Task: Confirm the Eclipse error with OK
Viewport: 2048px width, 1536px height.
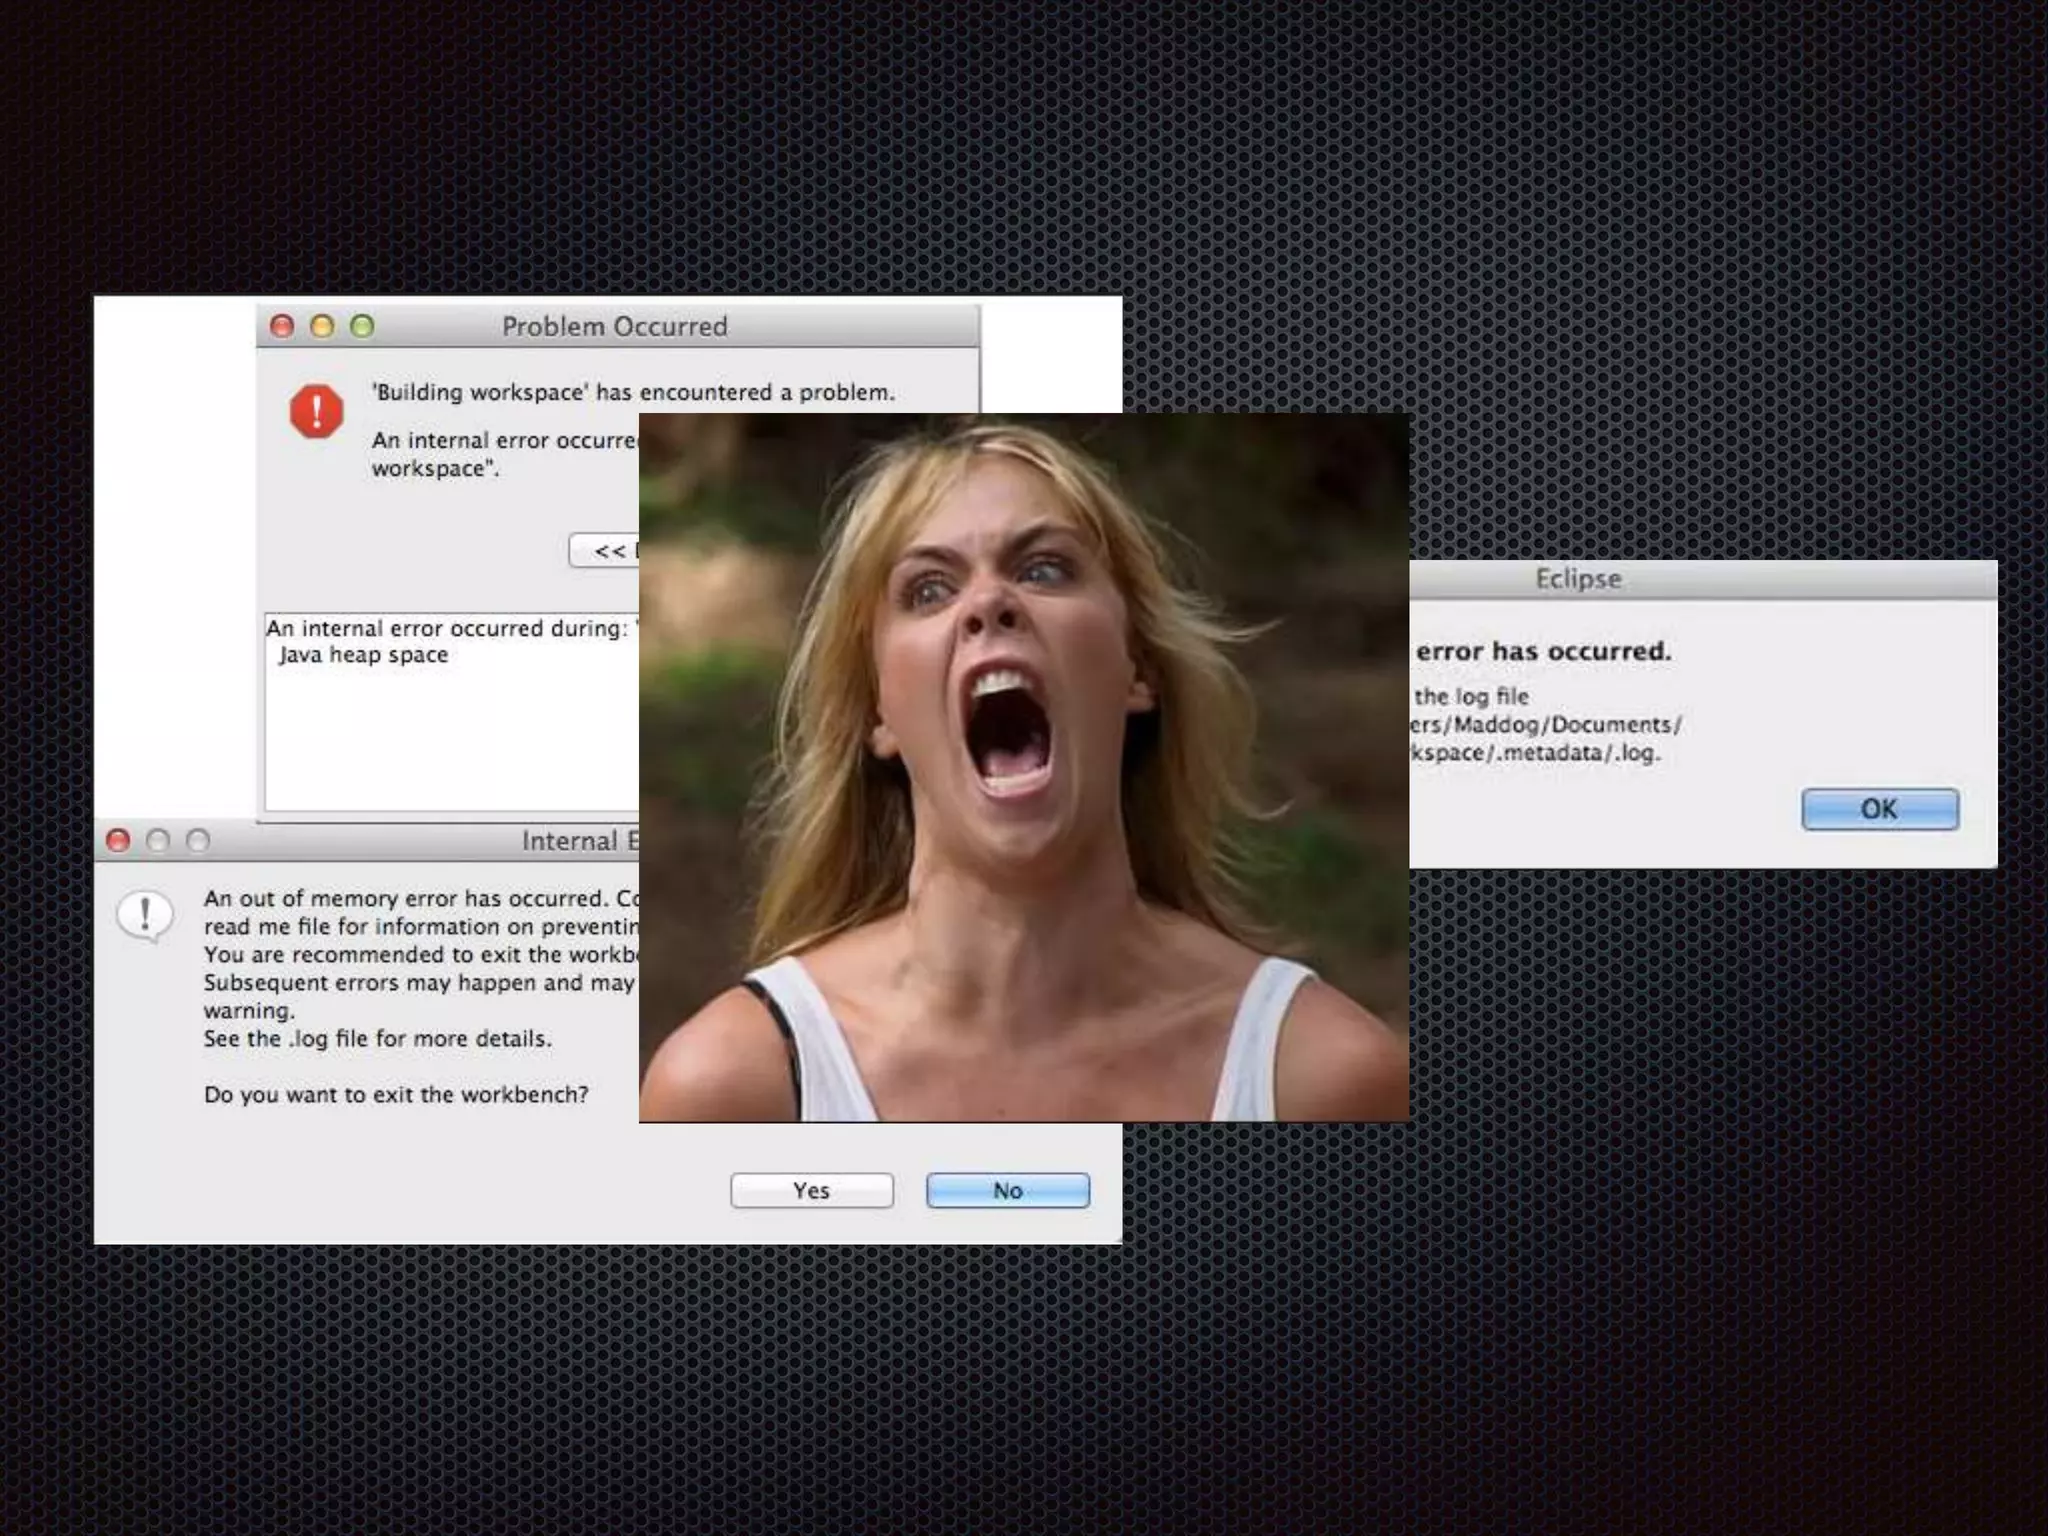Action: point(1879,809)
